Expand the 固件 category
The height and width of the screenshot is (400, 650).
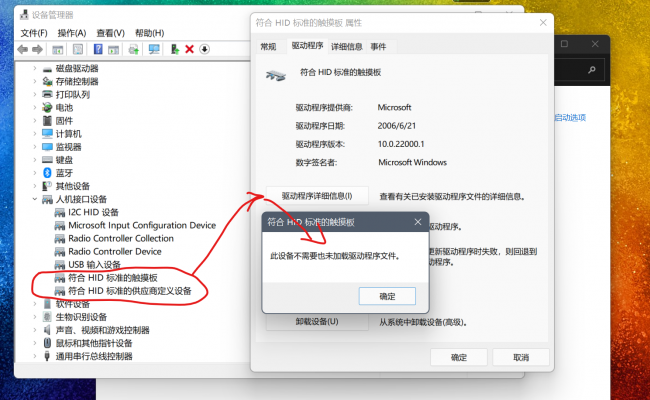pyautogui.click(x=35, y=121)
